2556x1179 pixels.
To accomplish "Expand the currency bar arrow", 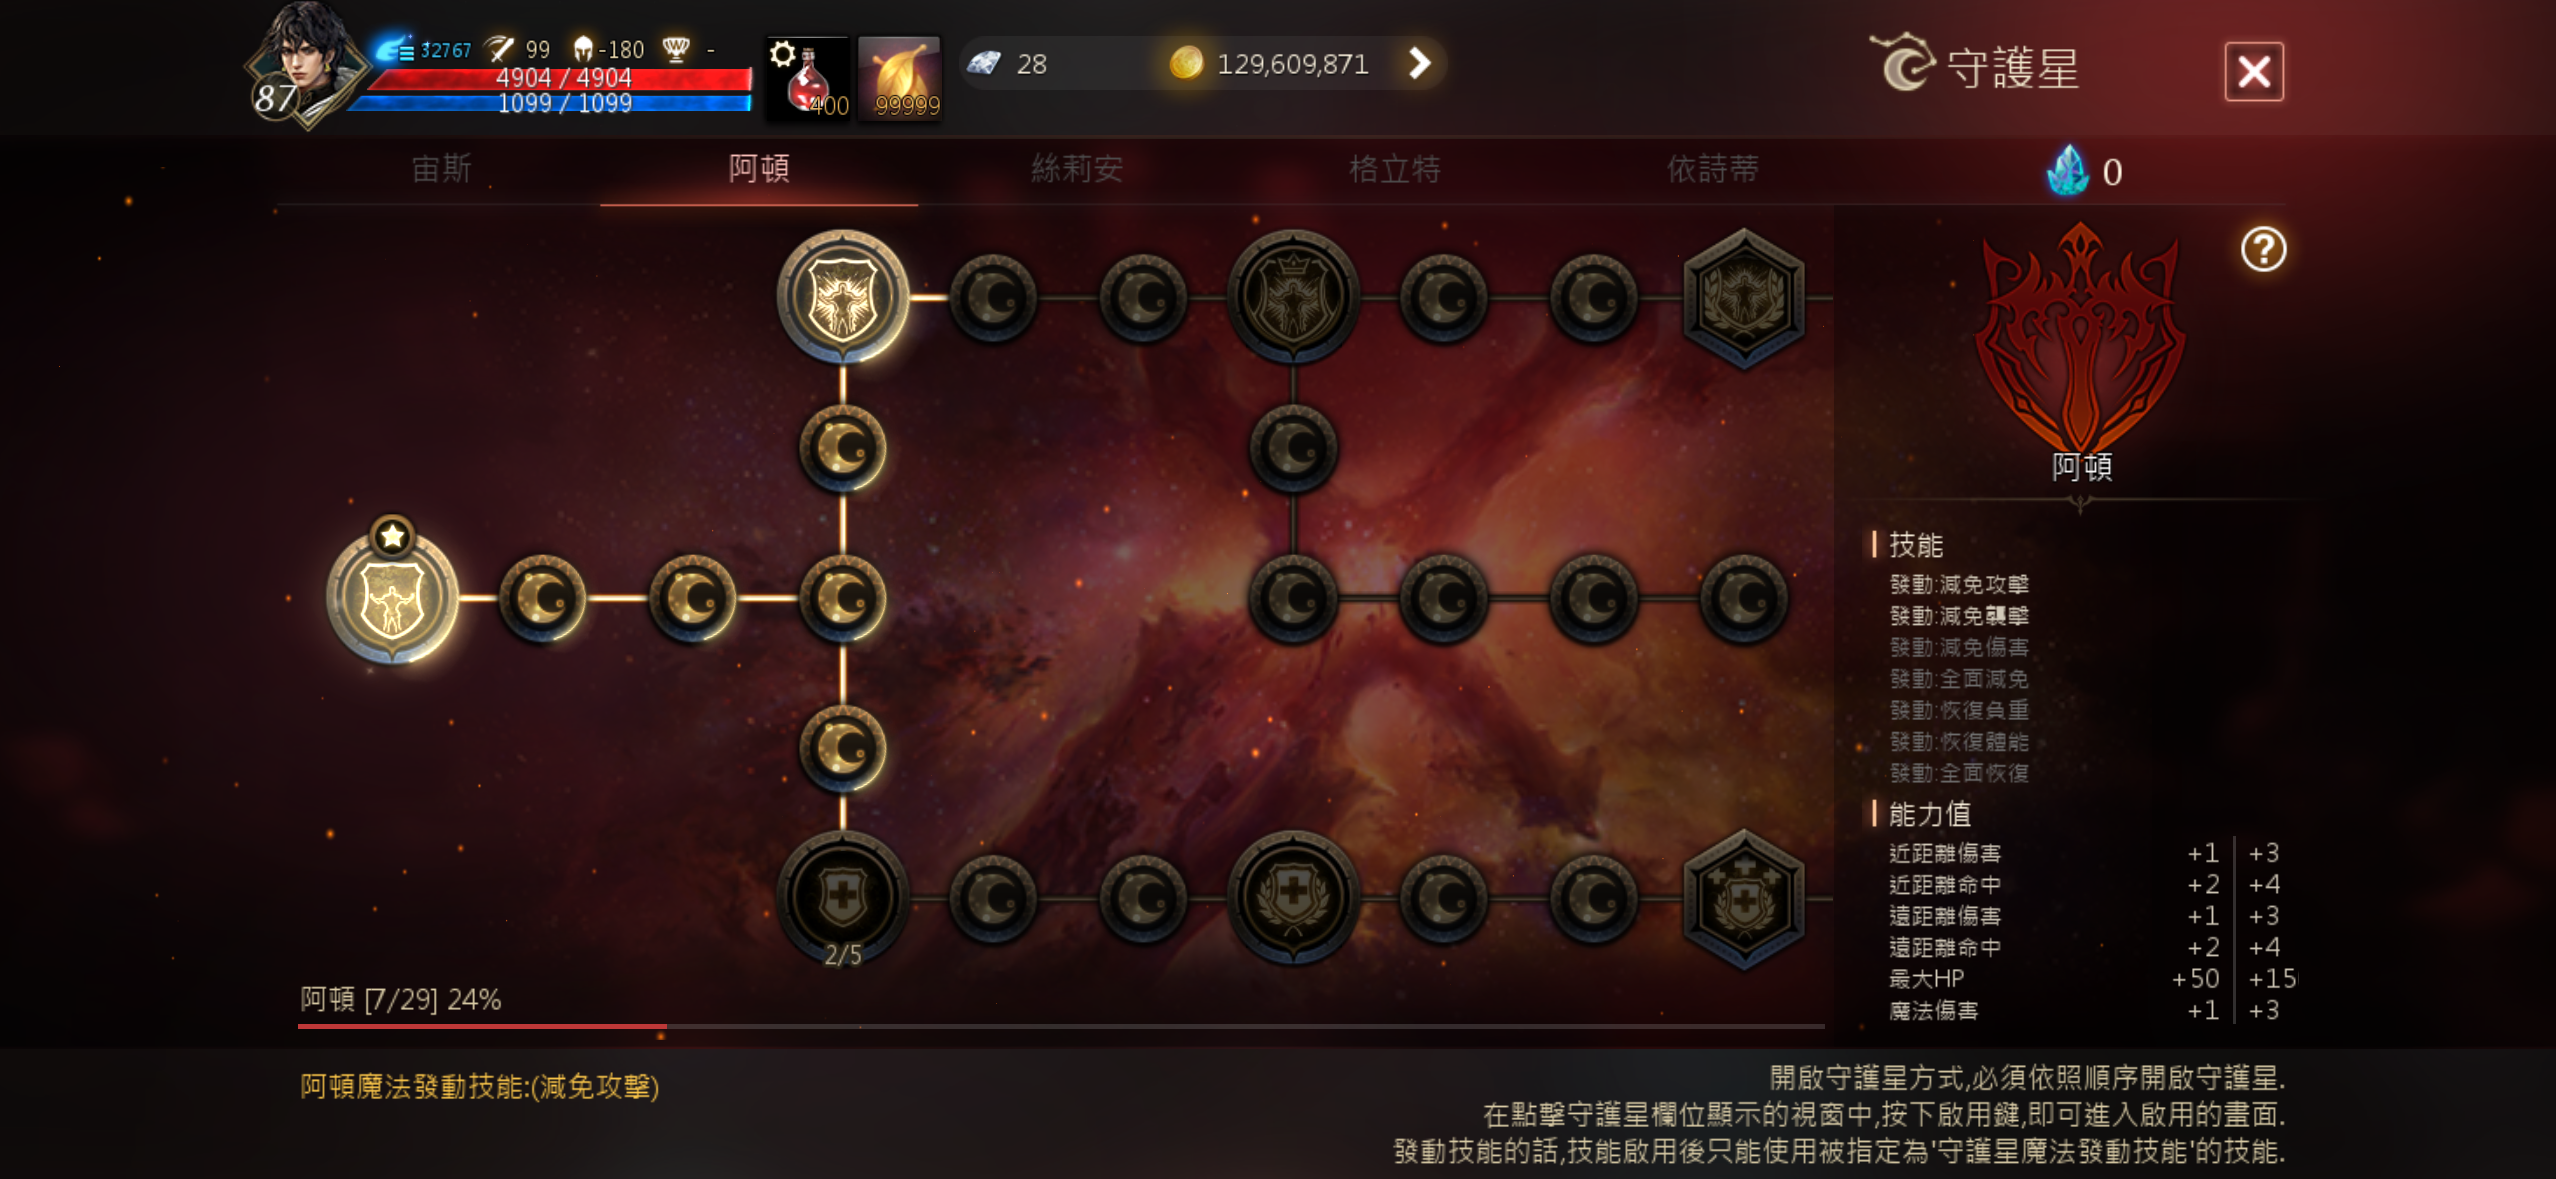I will (1419, 64).
